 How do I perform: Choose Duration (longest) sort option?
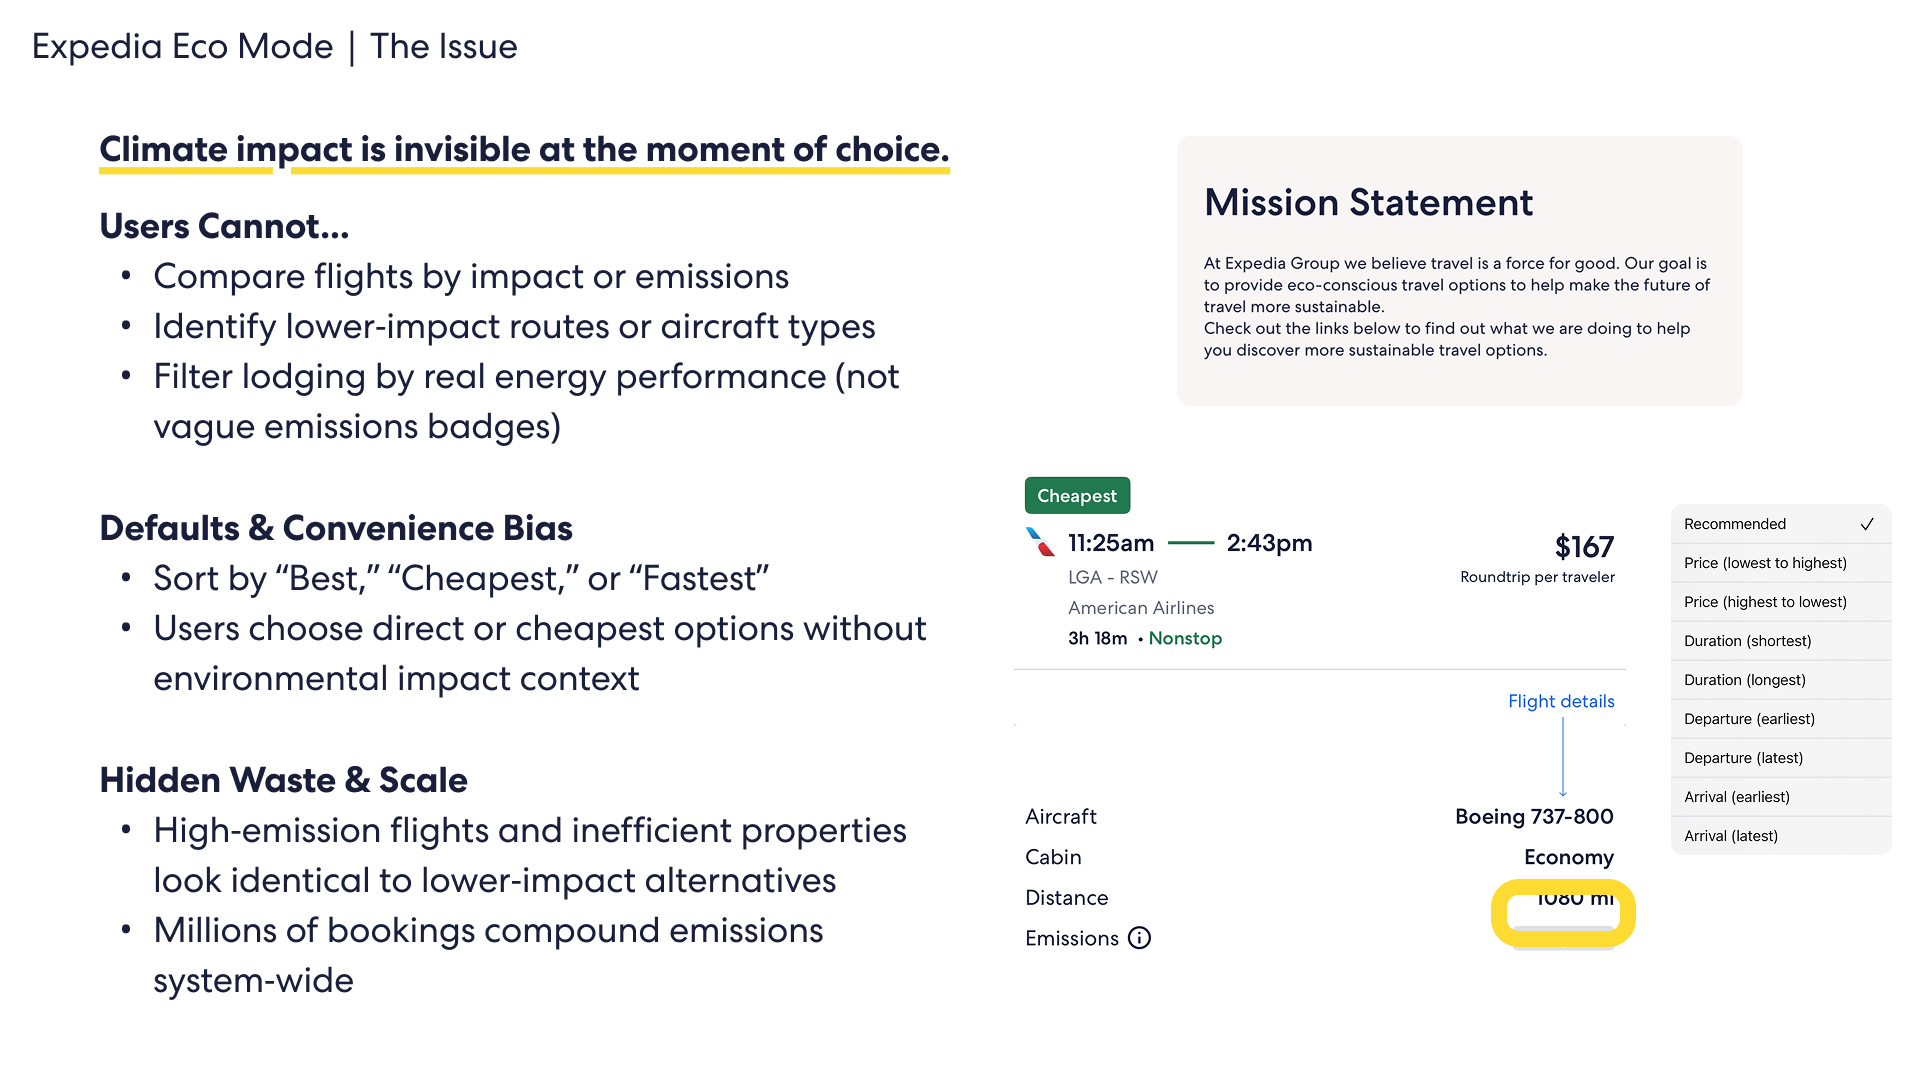tap(1744, 680)
